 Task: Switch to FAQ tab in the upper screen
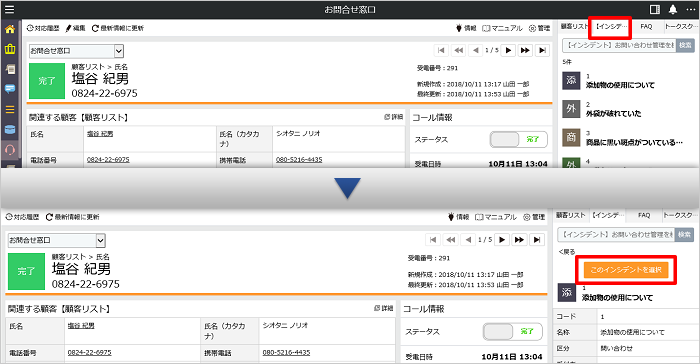[646, 27]
